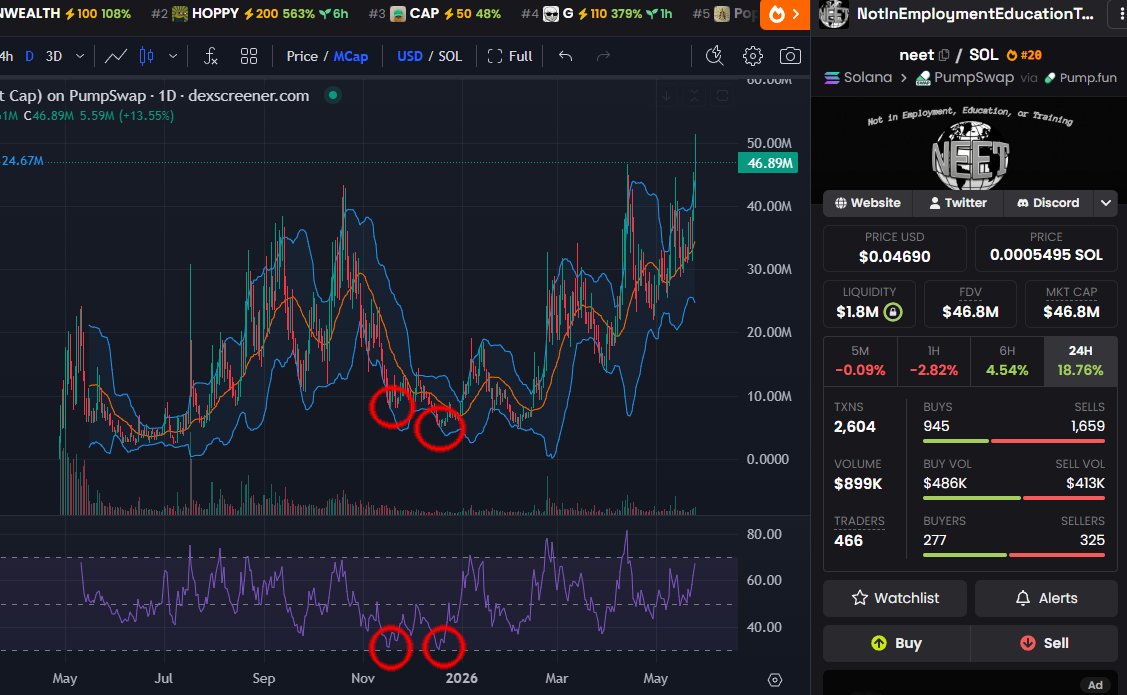Click the MKT CAP $46.8M value
This screenshot has height=695, width=1127.
point(1071,312)
